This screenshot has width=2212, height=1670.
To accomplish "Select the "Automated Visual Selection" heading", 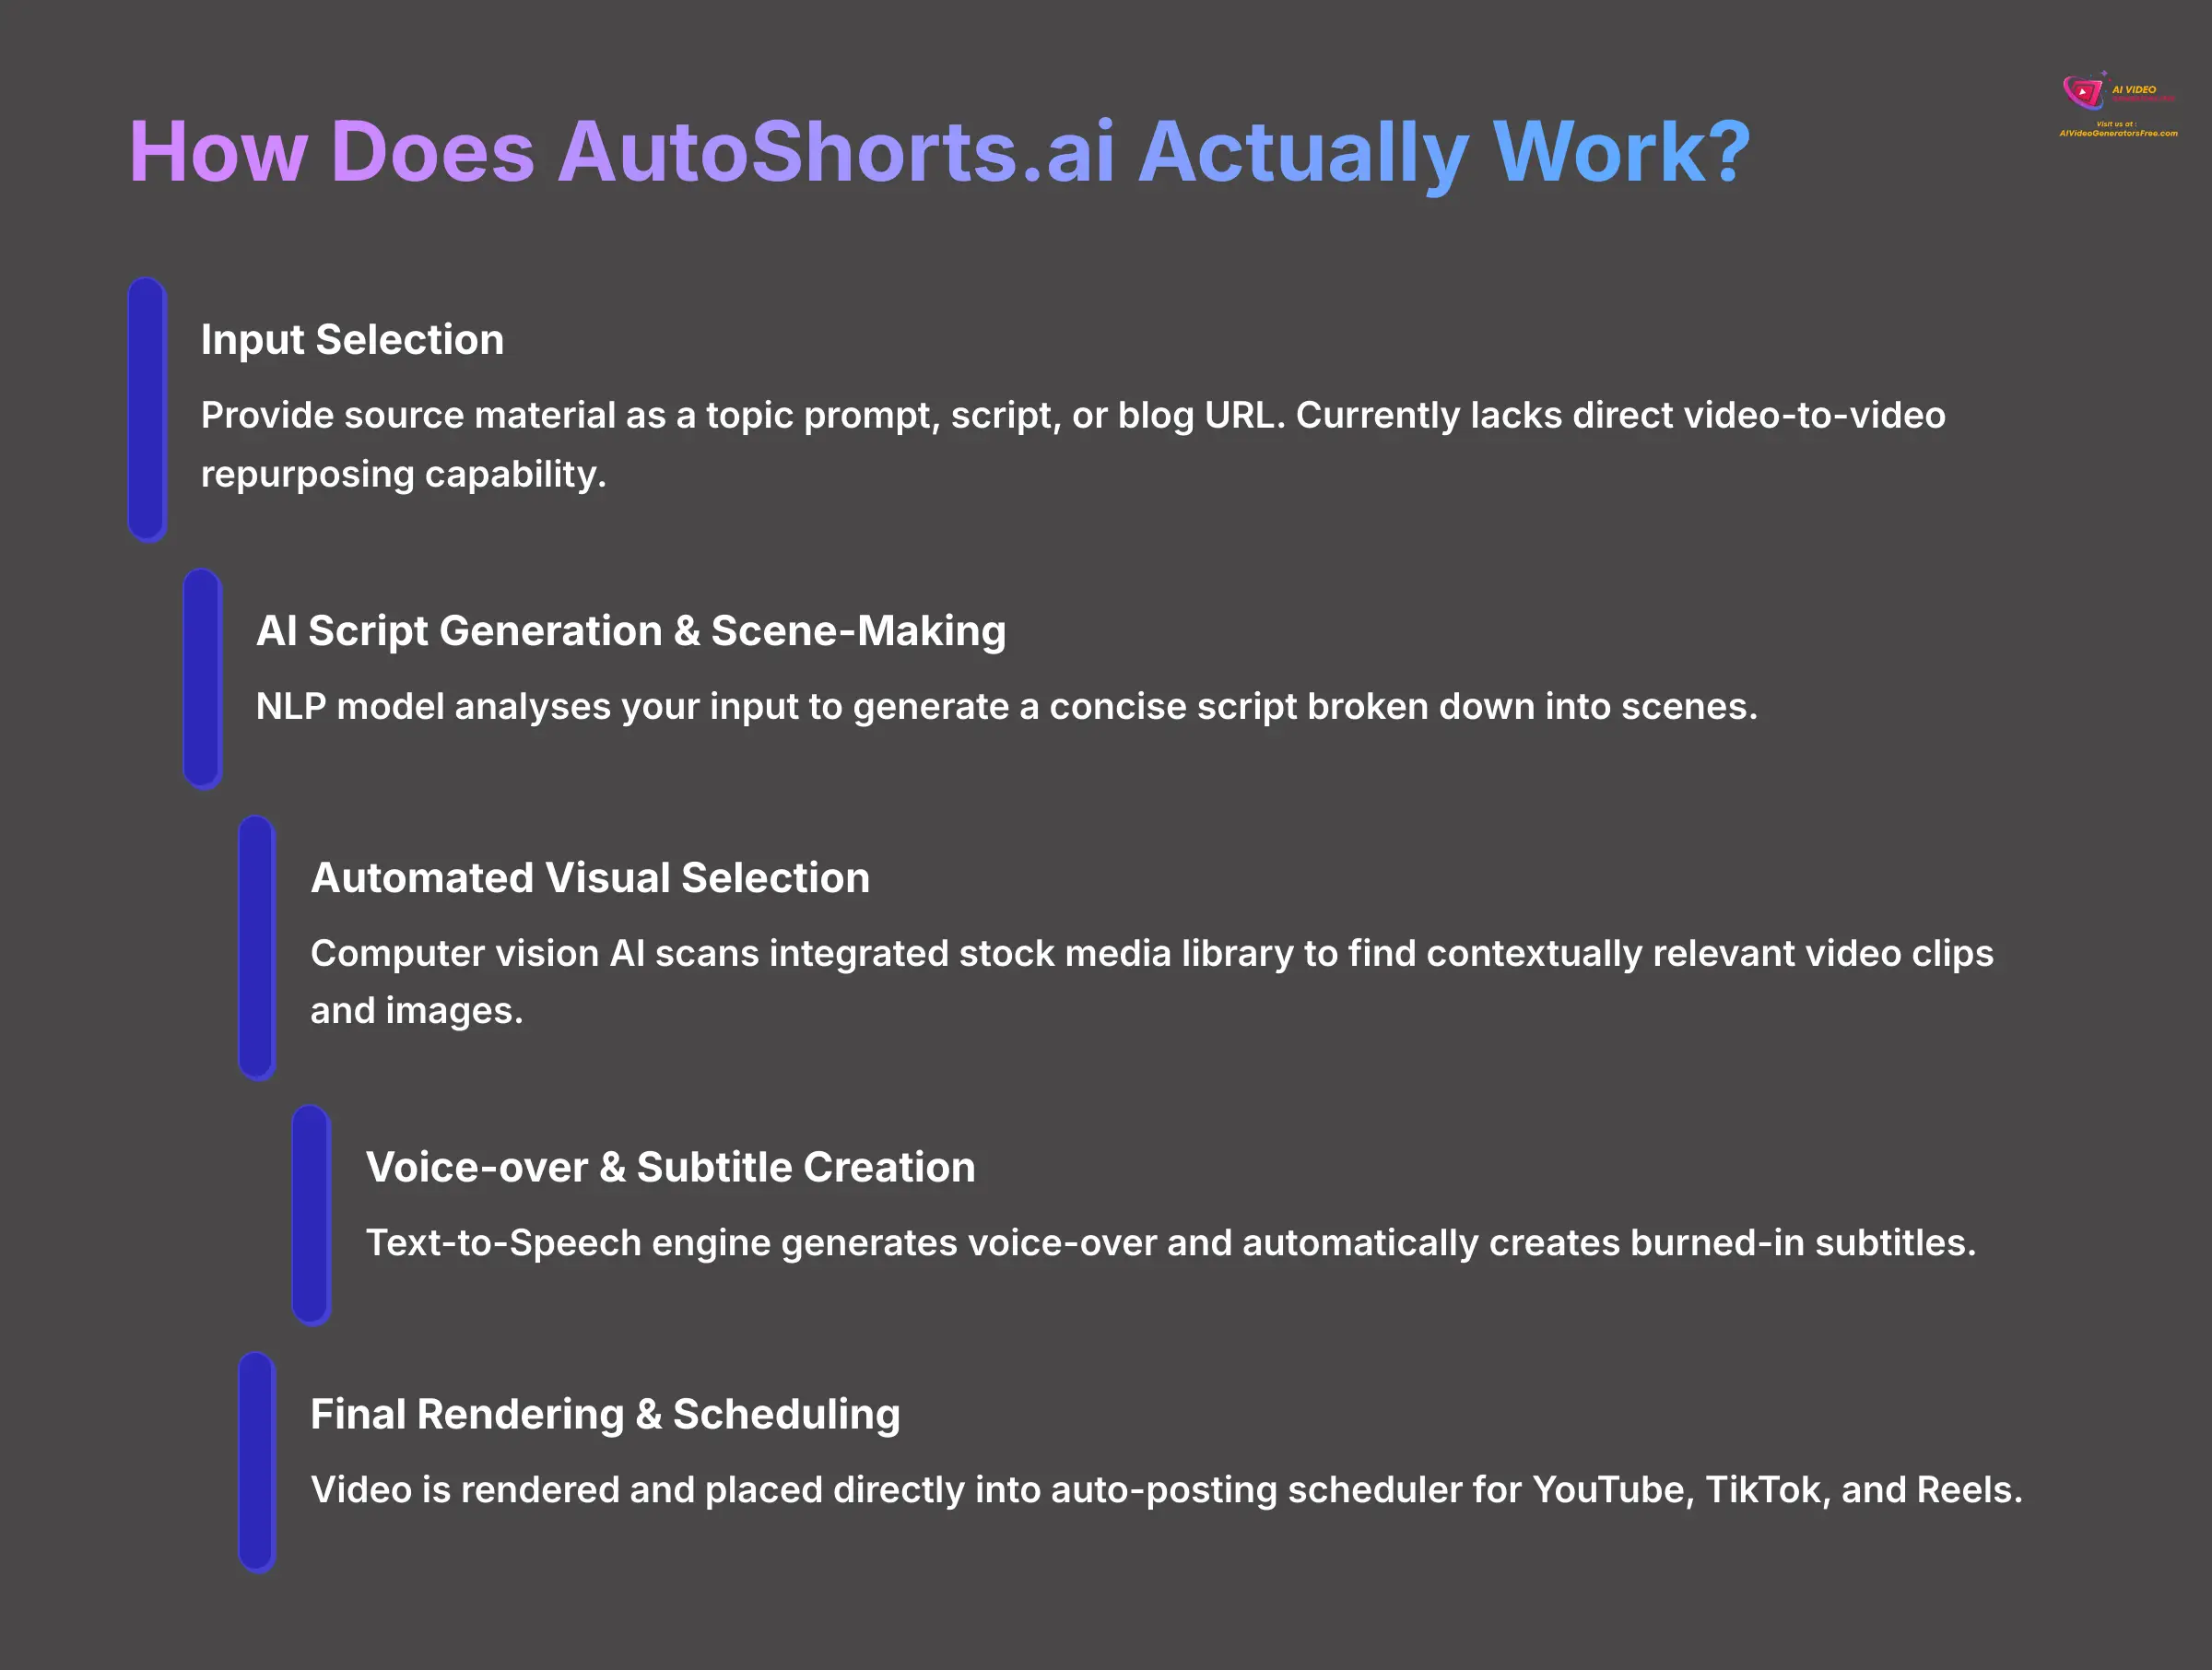I will tap(590, 878).
